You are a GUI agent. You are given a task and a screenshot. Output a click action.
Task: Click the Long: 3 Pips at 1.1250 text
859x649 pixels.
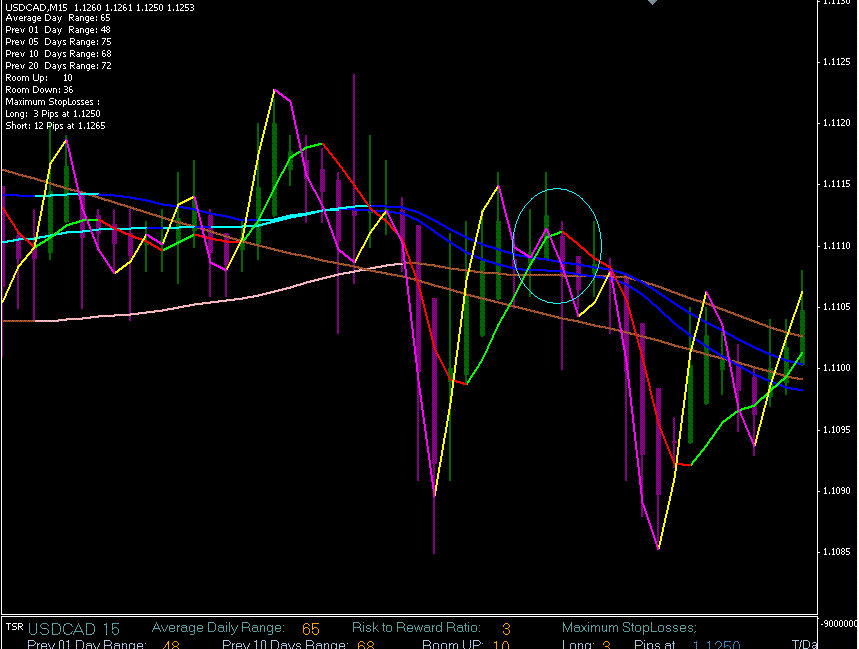[52, 114]
